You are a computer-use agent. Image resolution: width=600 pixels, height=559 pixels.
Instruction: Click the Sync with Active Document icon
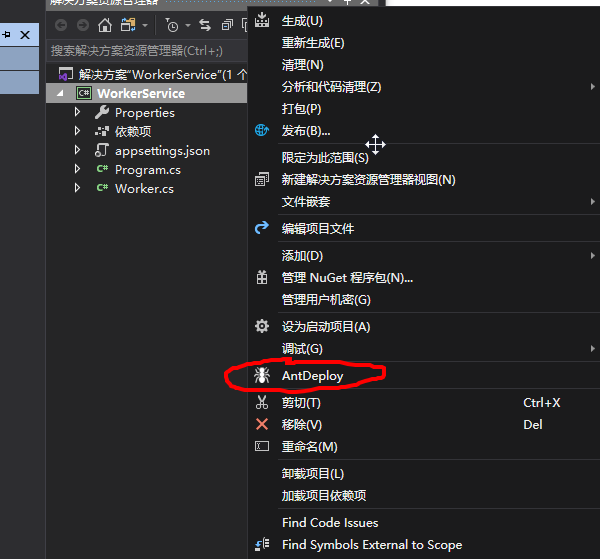[205, 25]
